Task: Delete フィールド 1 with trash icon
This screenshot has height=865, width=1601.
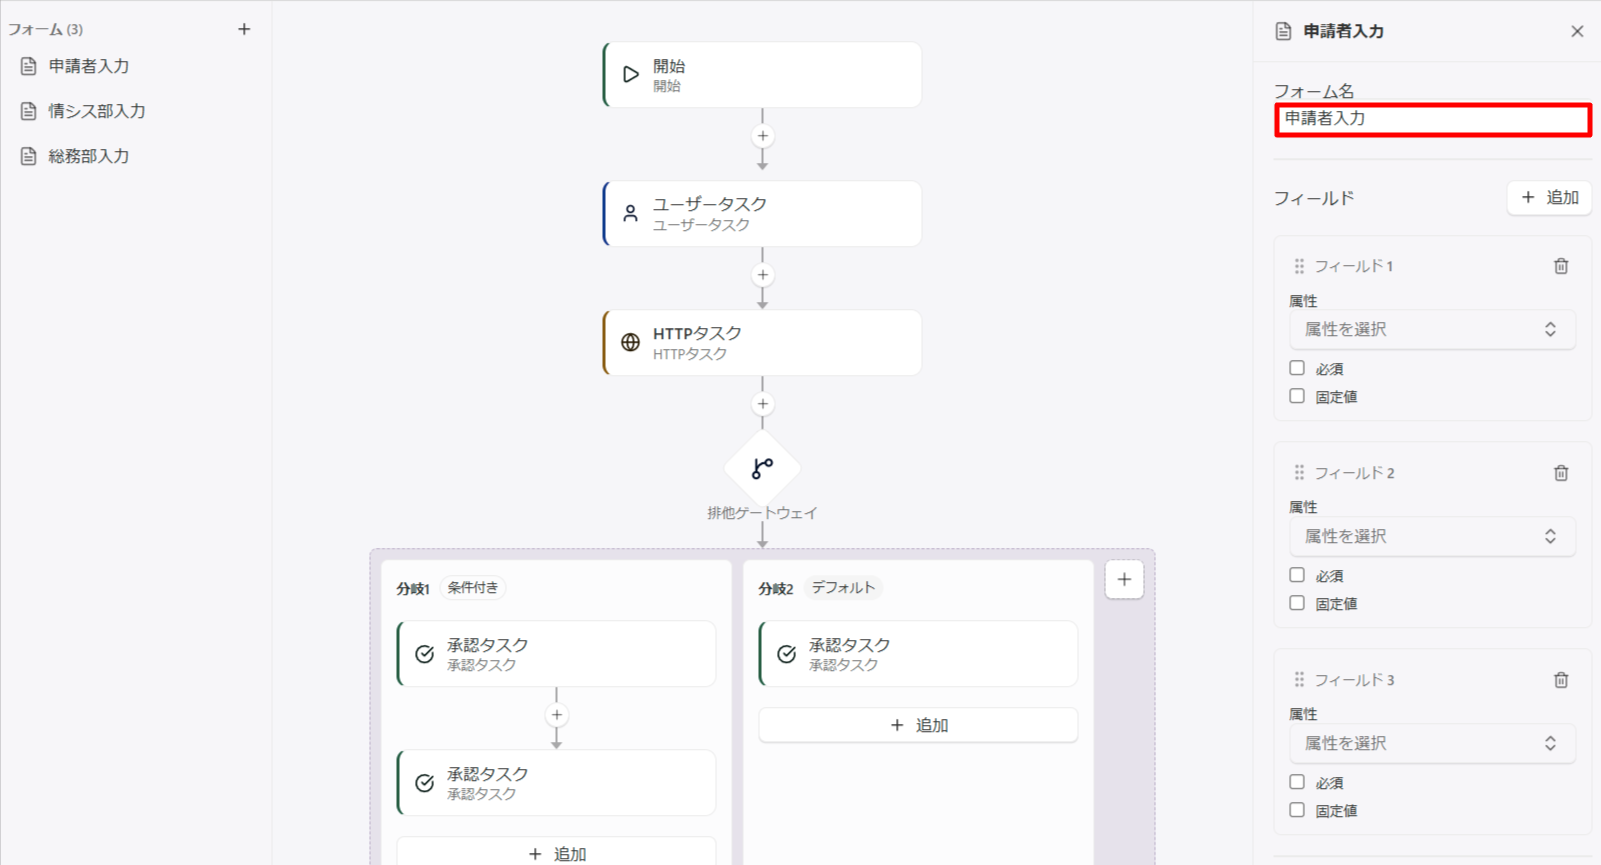Action: point(1561,266)
